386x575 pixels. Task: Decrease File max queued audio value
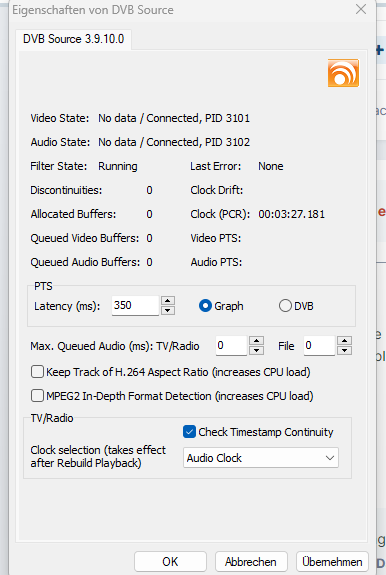tap(345, 350)
